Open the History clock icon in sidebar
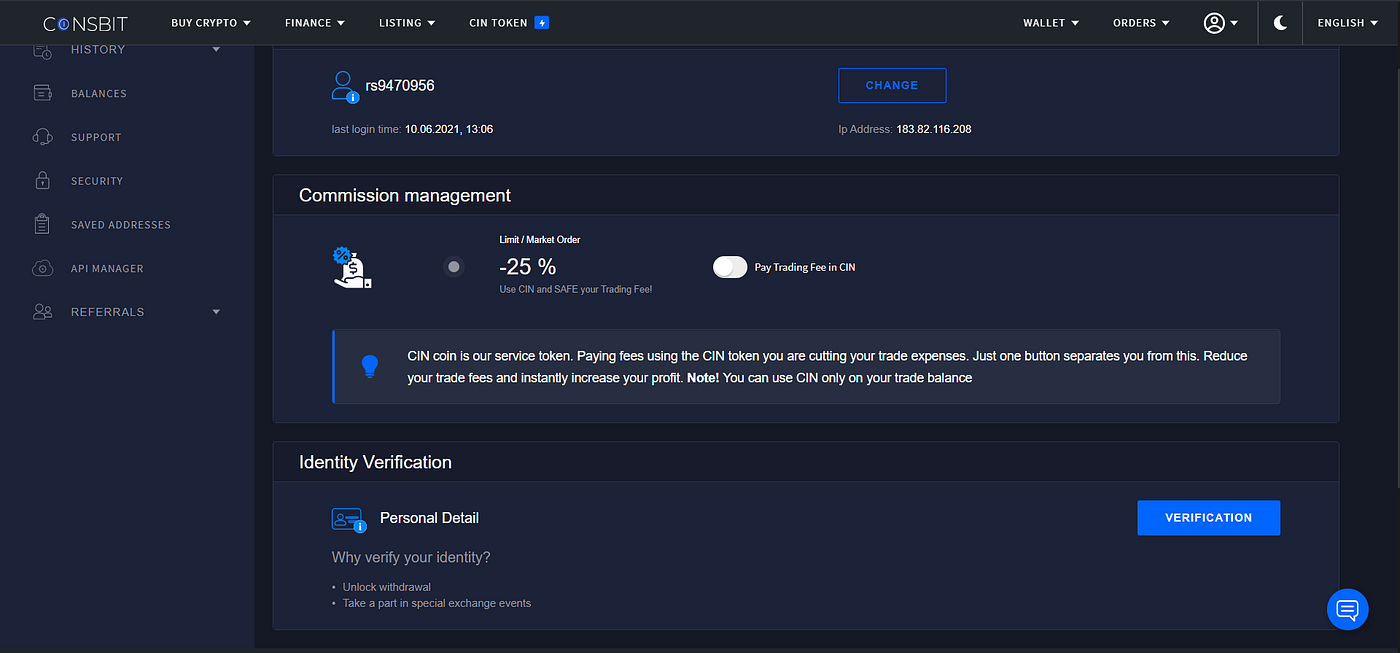The width and height of the screenshot is (1400, 653). point(42,50)
